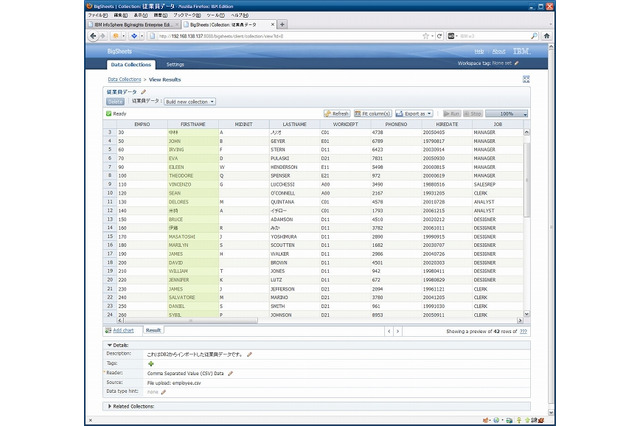Open the Build new collection dropdown
The height and width of the screenshot is (426, 640).
coord(190,102)
